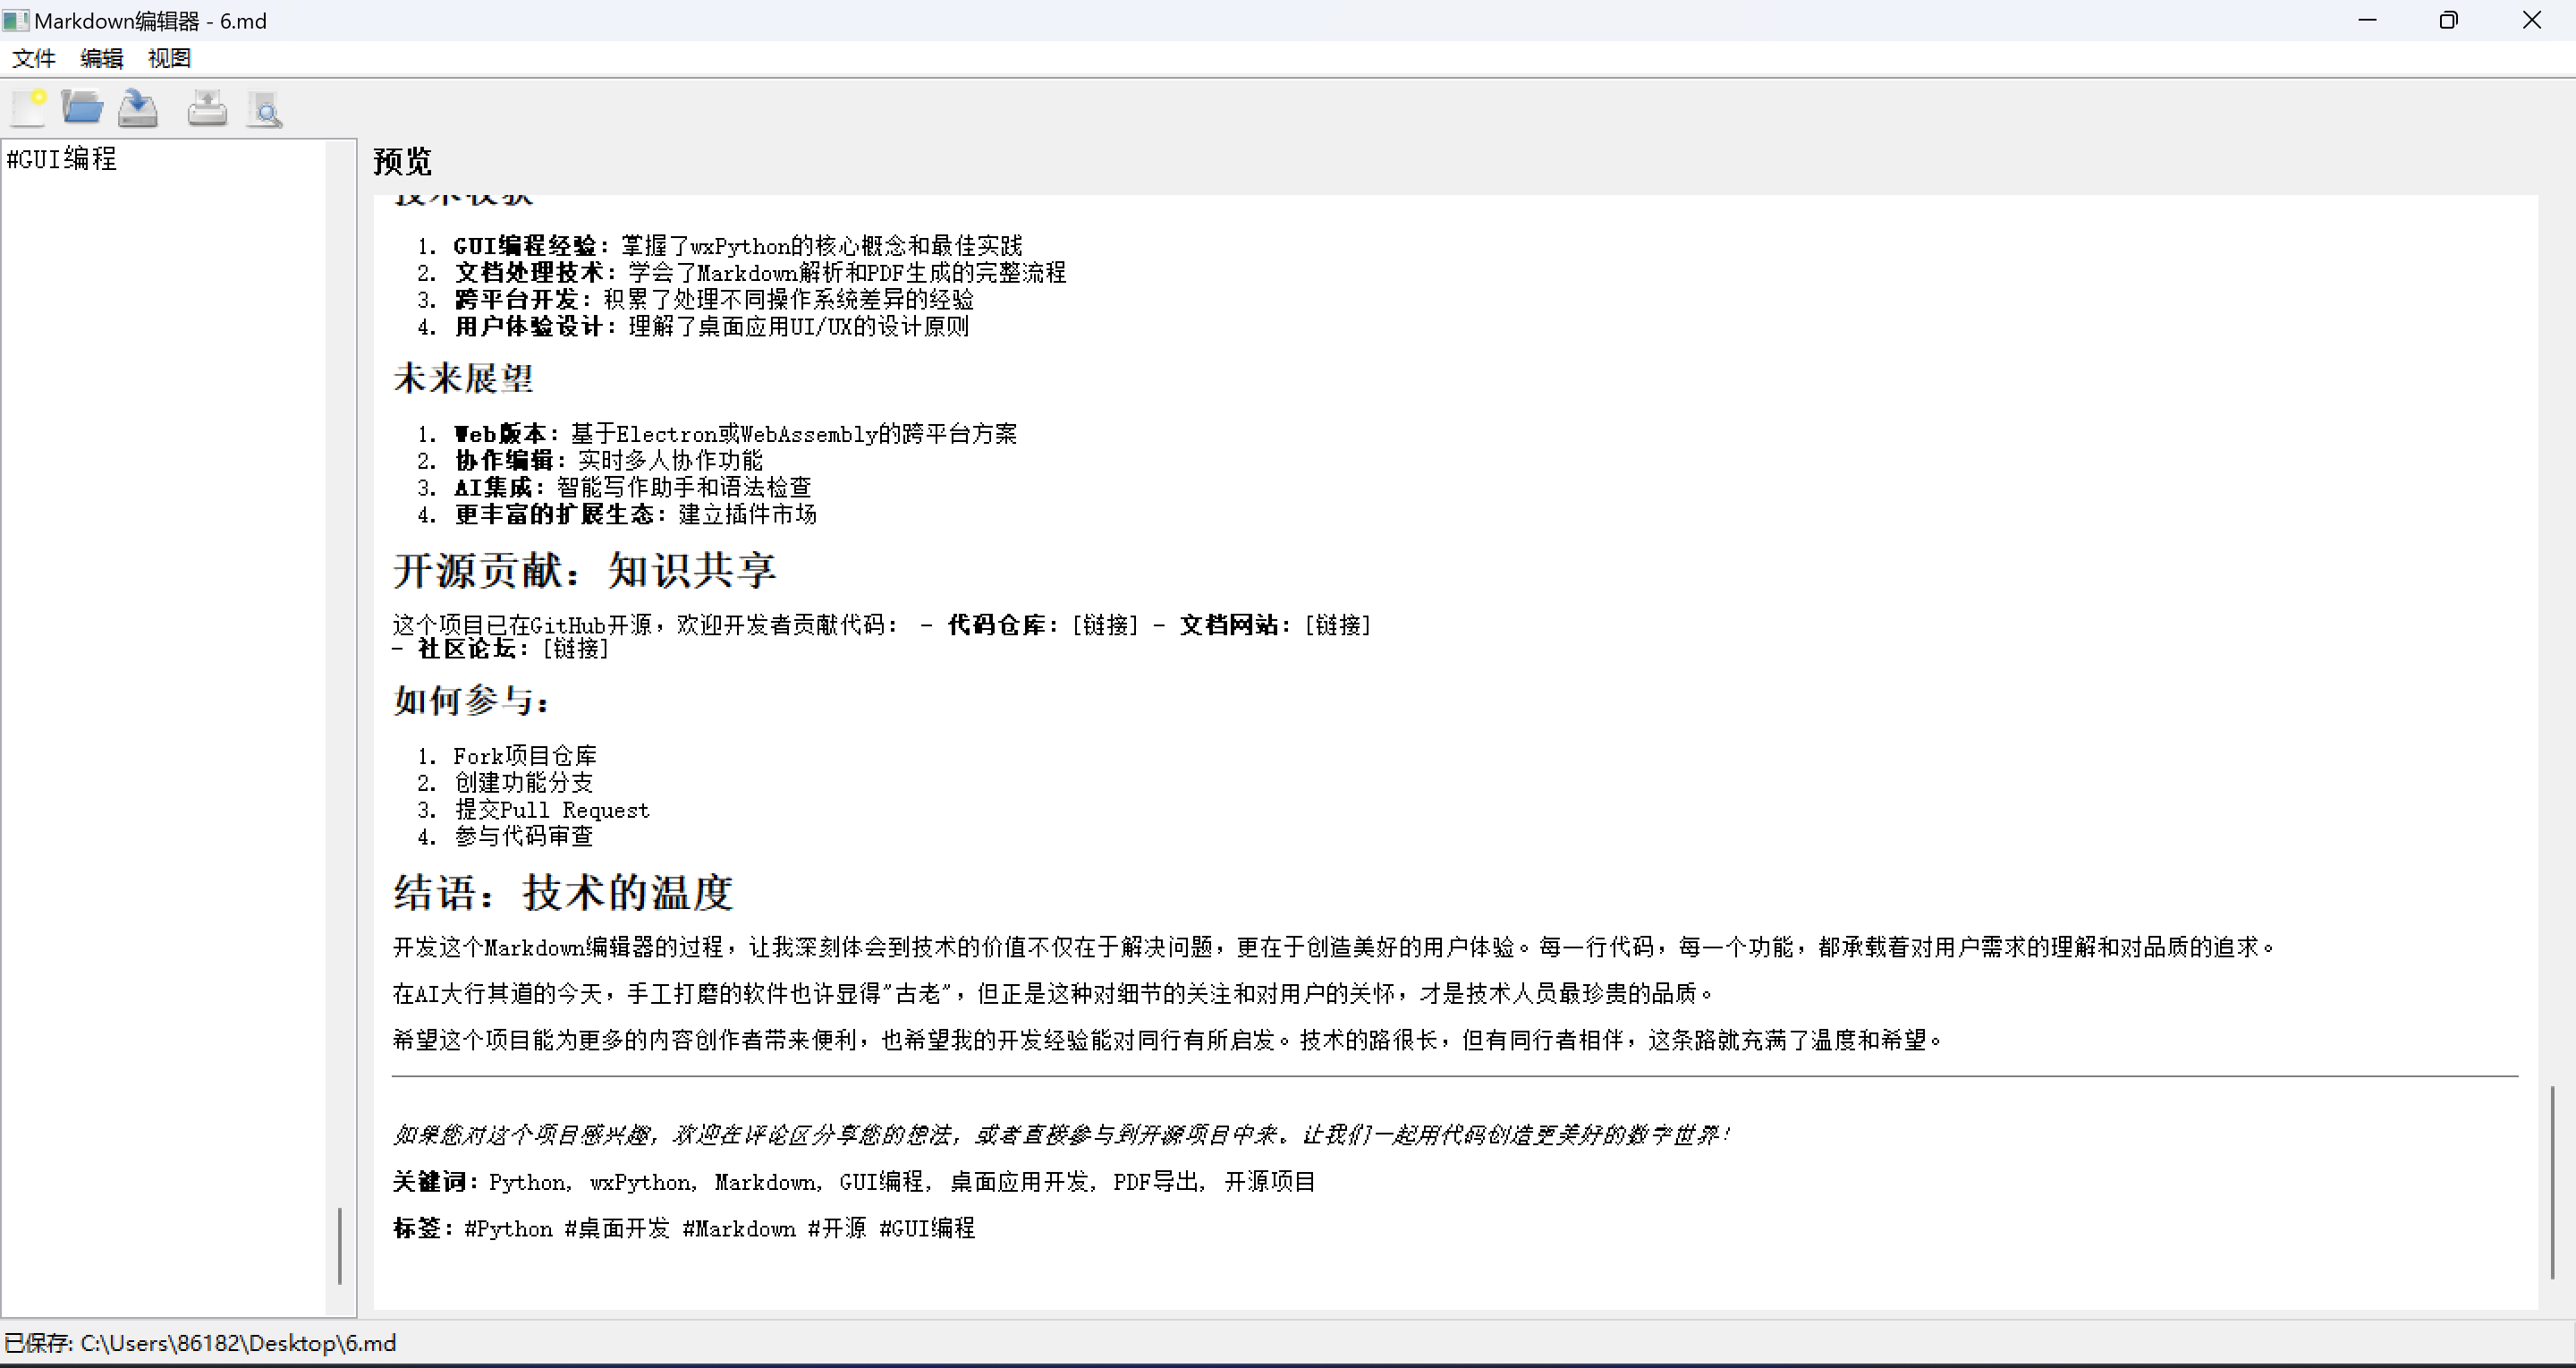Click the print toolbar icon
Screen dimensions: 2576x1368
tap(206, 108)
